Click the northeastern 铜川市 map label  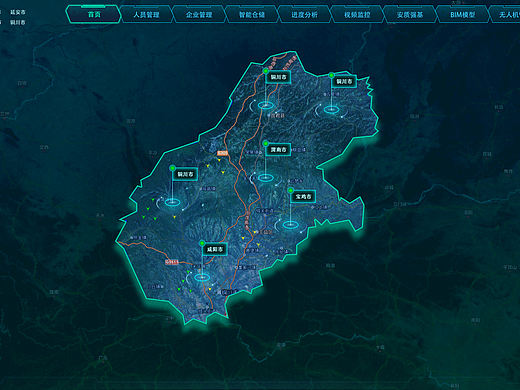tap(344, 81)
